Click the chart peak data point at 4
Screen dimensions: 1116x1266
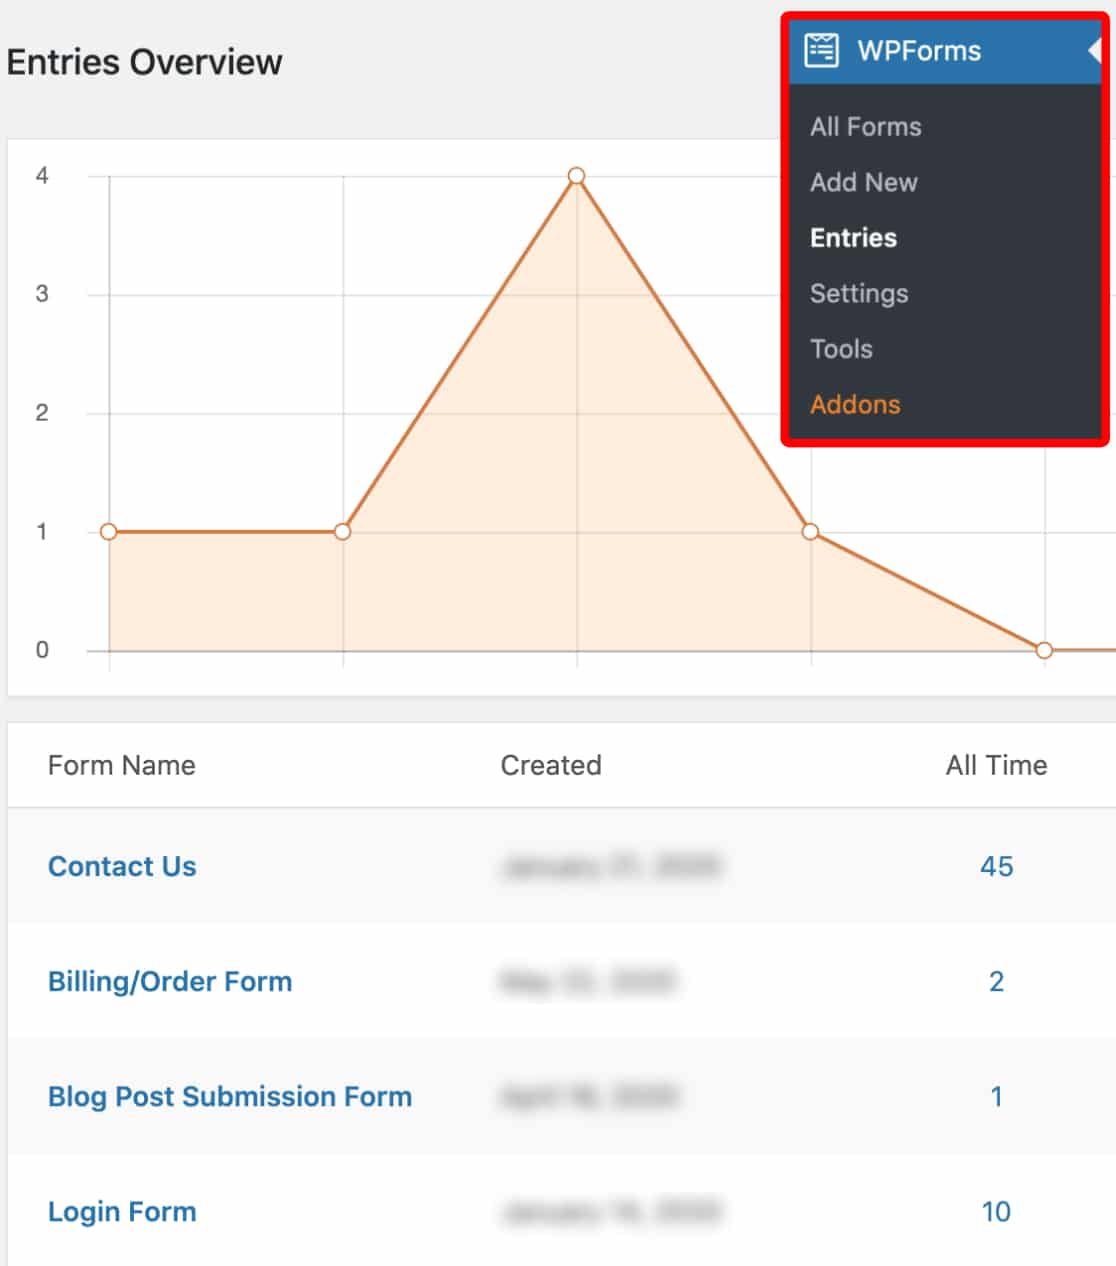[576, 176]
